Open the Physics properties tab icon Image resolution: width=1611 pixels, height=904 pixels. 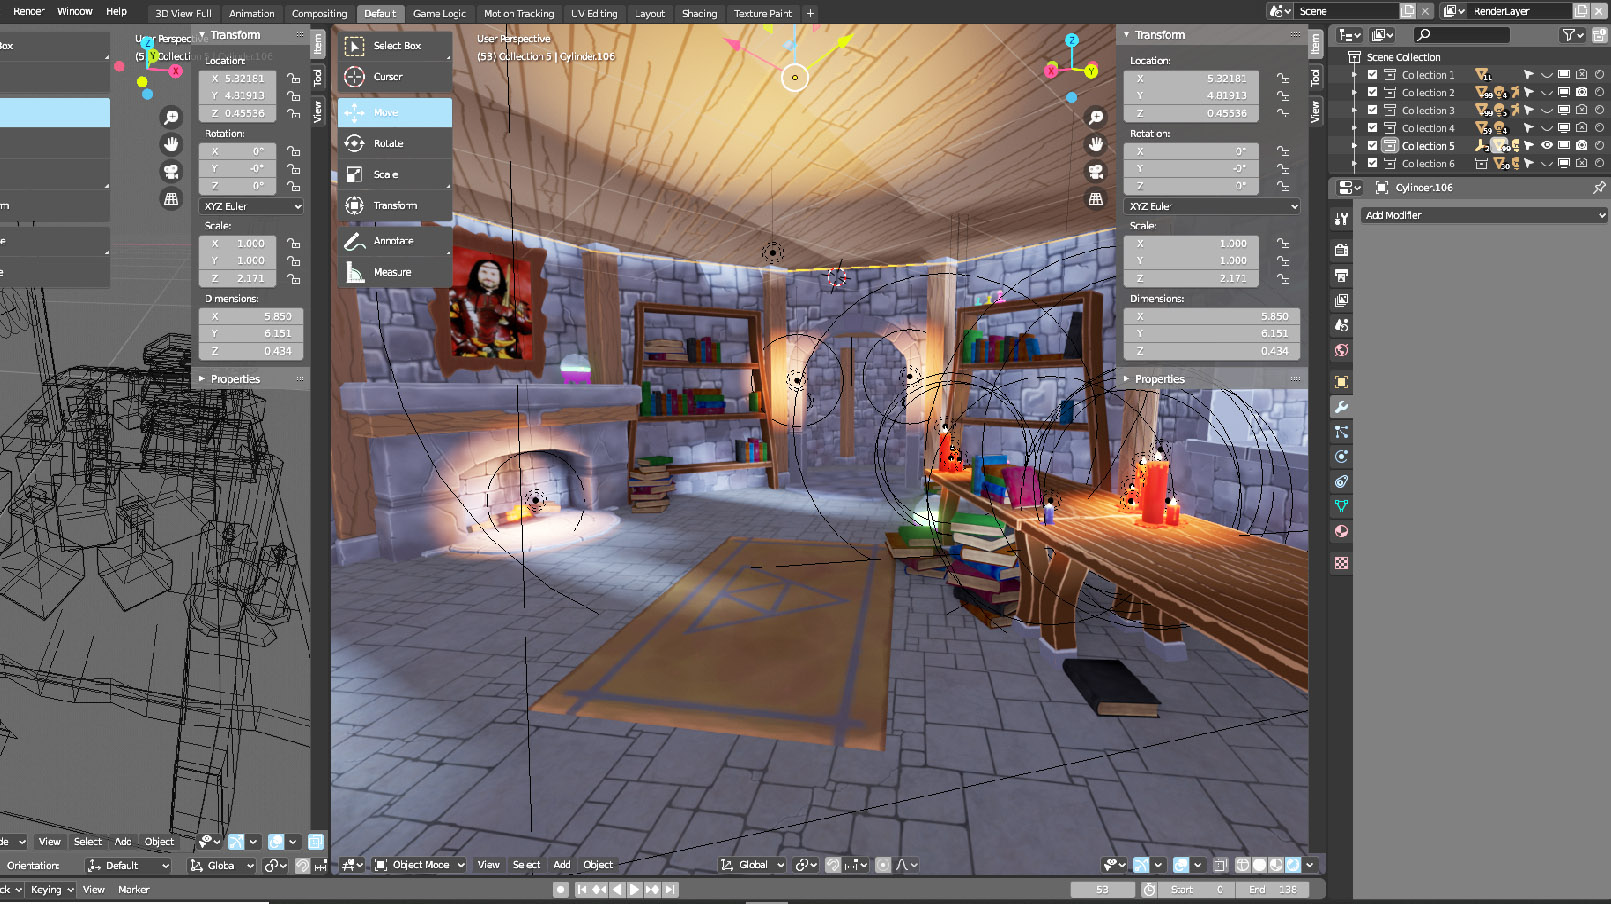[1341, 457]
